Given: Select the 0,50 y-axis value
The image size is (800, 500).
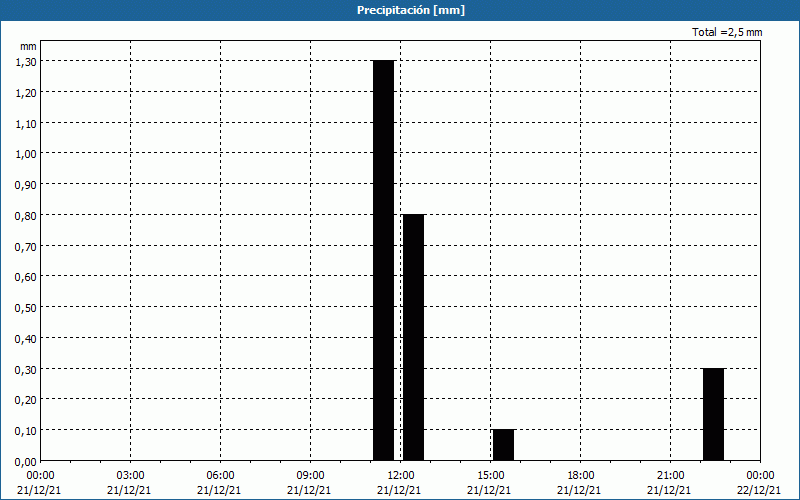Looking at the screenshot, I should 26,308.
